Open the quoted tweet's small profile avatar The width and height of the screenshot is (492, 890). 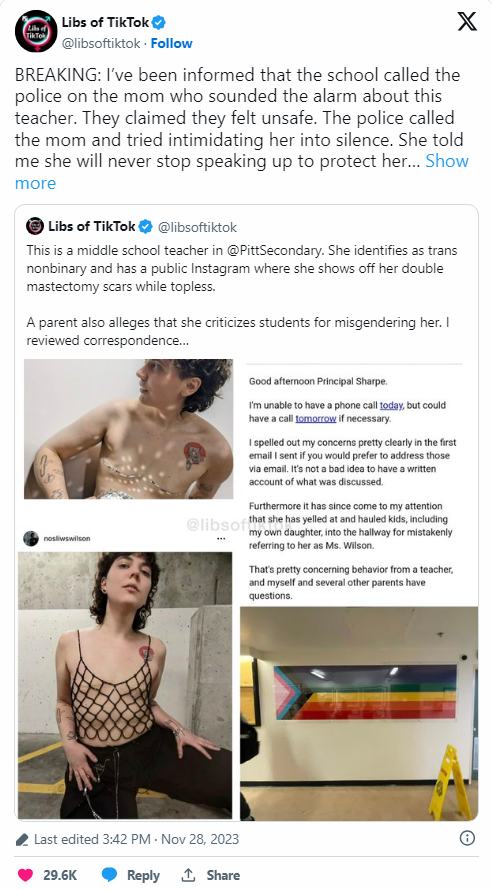coord(35,226)
